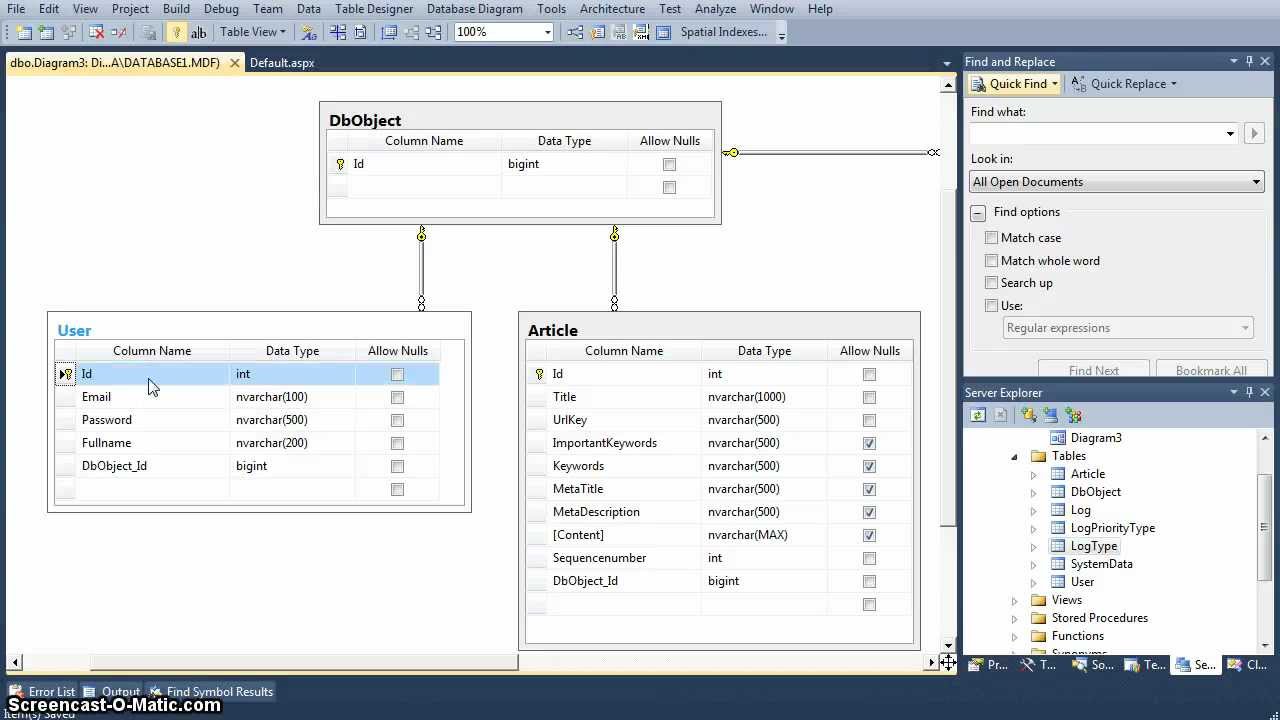
Task: Open the Architecture menu
Action: click(612, 9)
